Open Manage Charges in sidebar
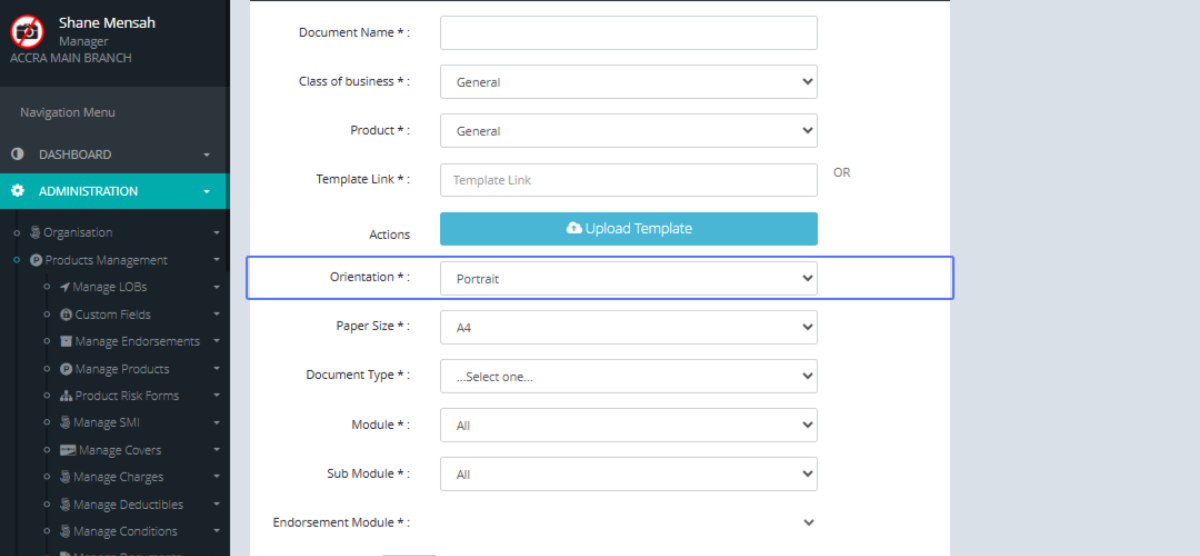This screenshot has height=556, width=1200. (118, 477)
